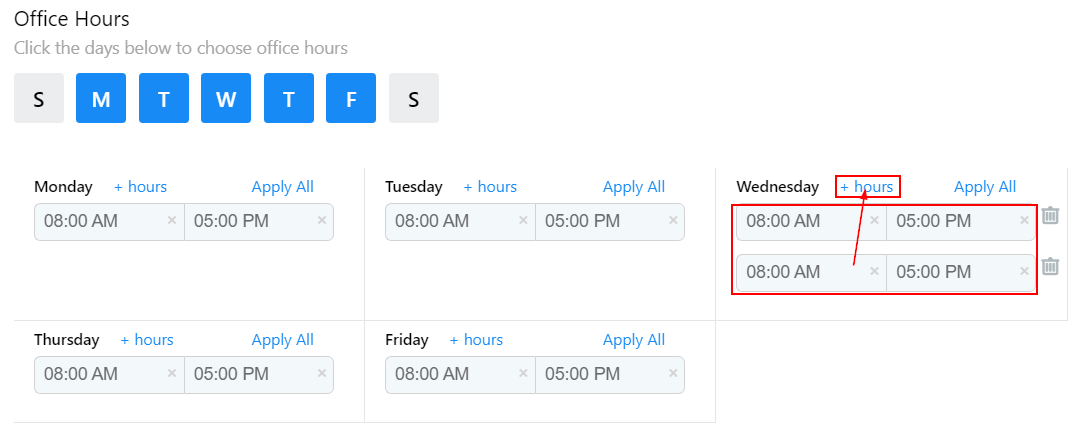Clear Friday's 08:00 AM start time
This screenshot has height=429, width=1074.
click(523, 374)
